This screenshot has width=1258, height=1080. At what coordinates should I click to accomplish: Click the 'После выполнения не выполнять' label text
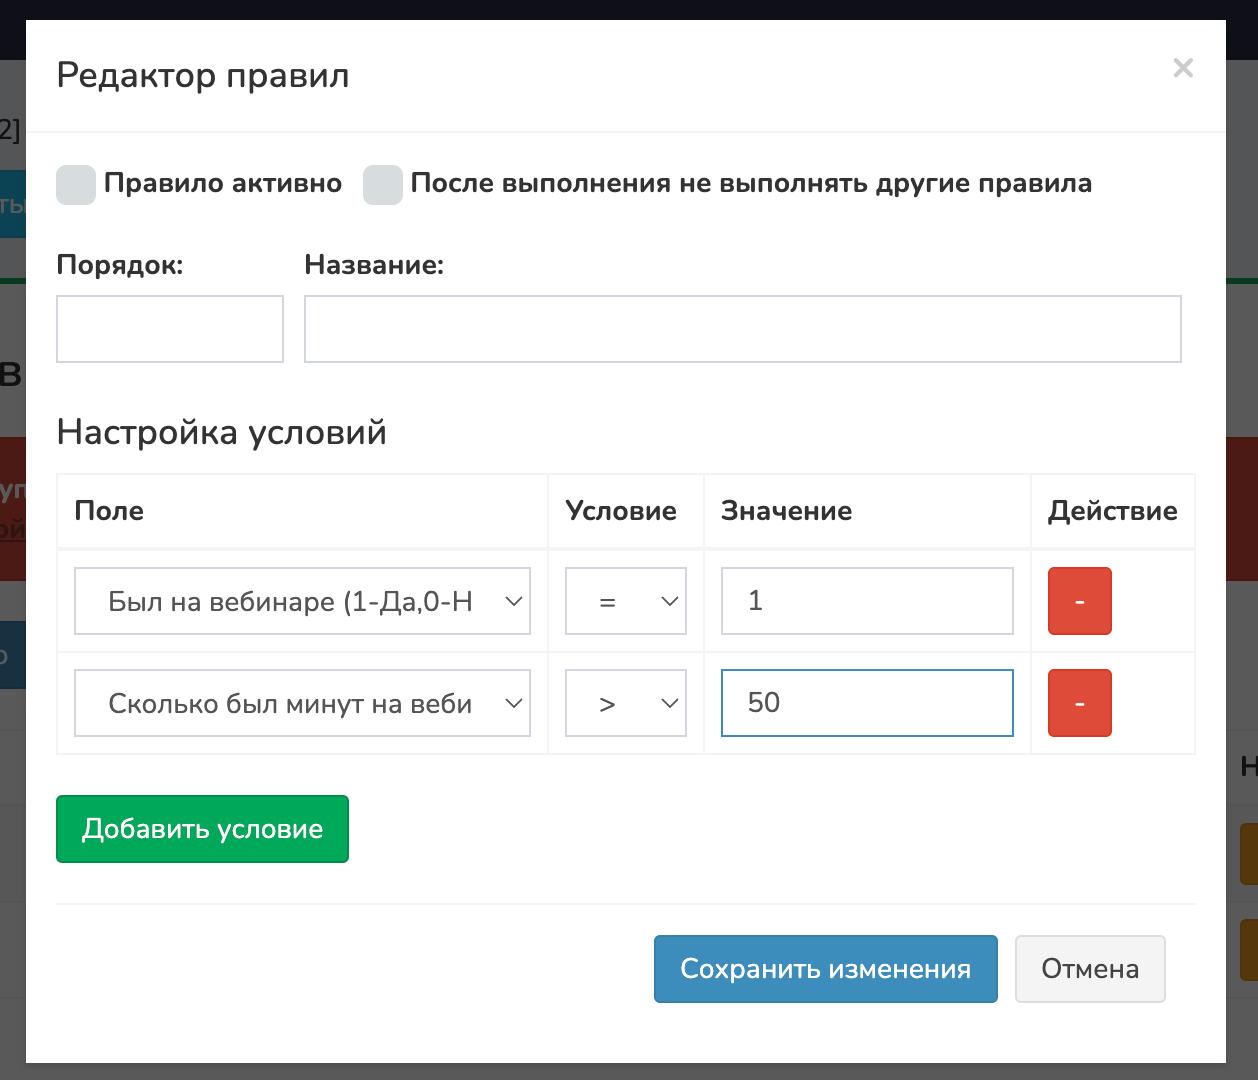tap(750, 184)
